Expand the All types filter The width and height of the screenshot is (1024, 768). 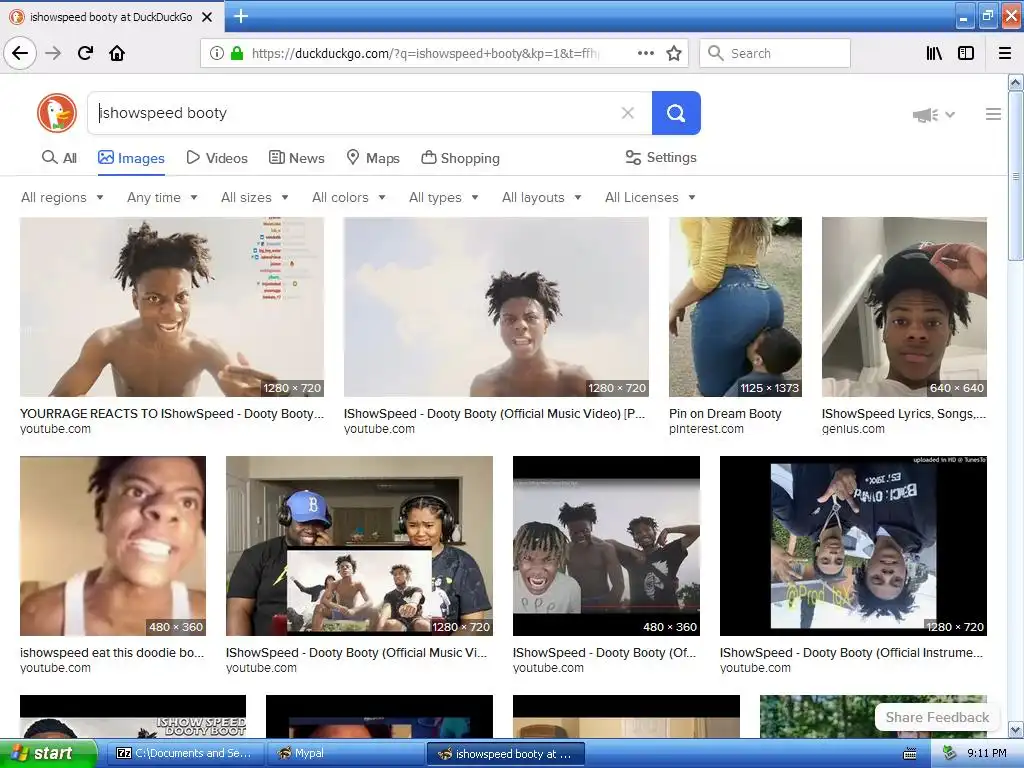443,197
